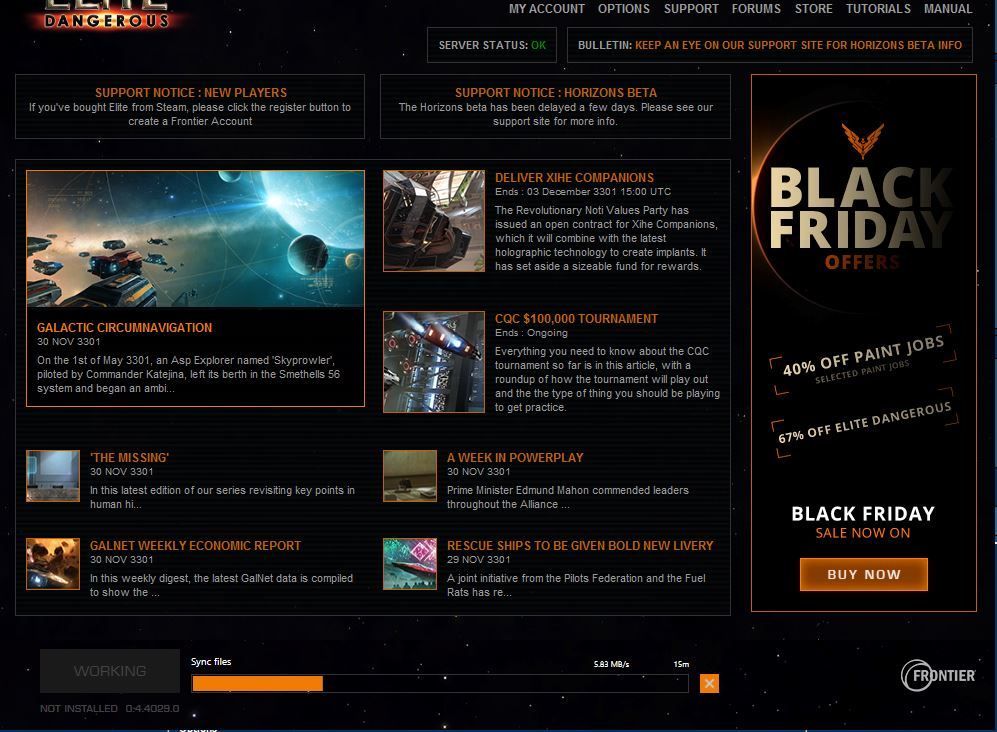Select 'The Missing' article thumbnail
Image resolution: width=997 pixels, height=732 pixels.
(53, 476)
